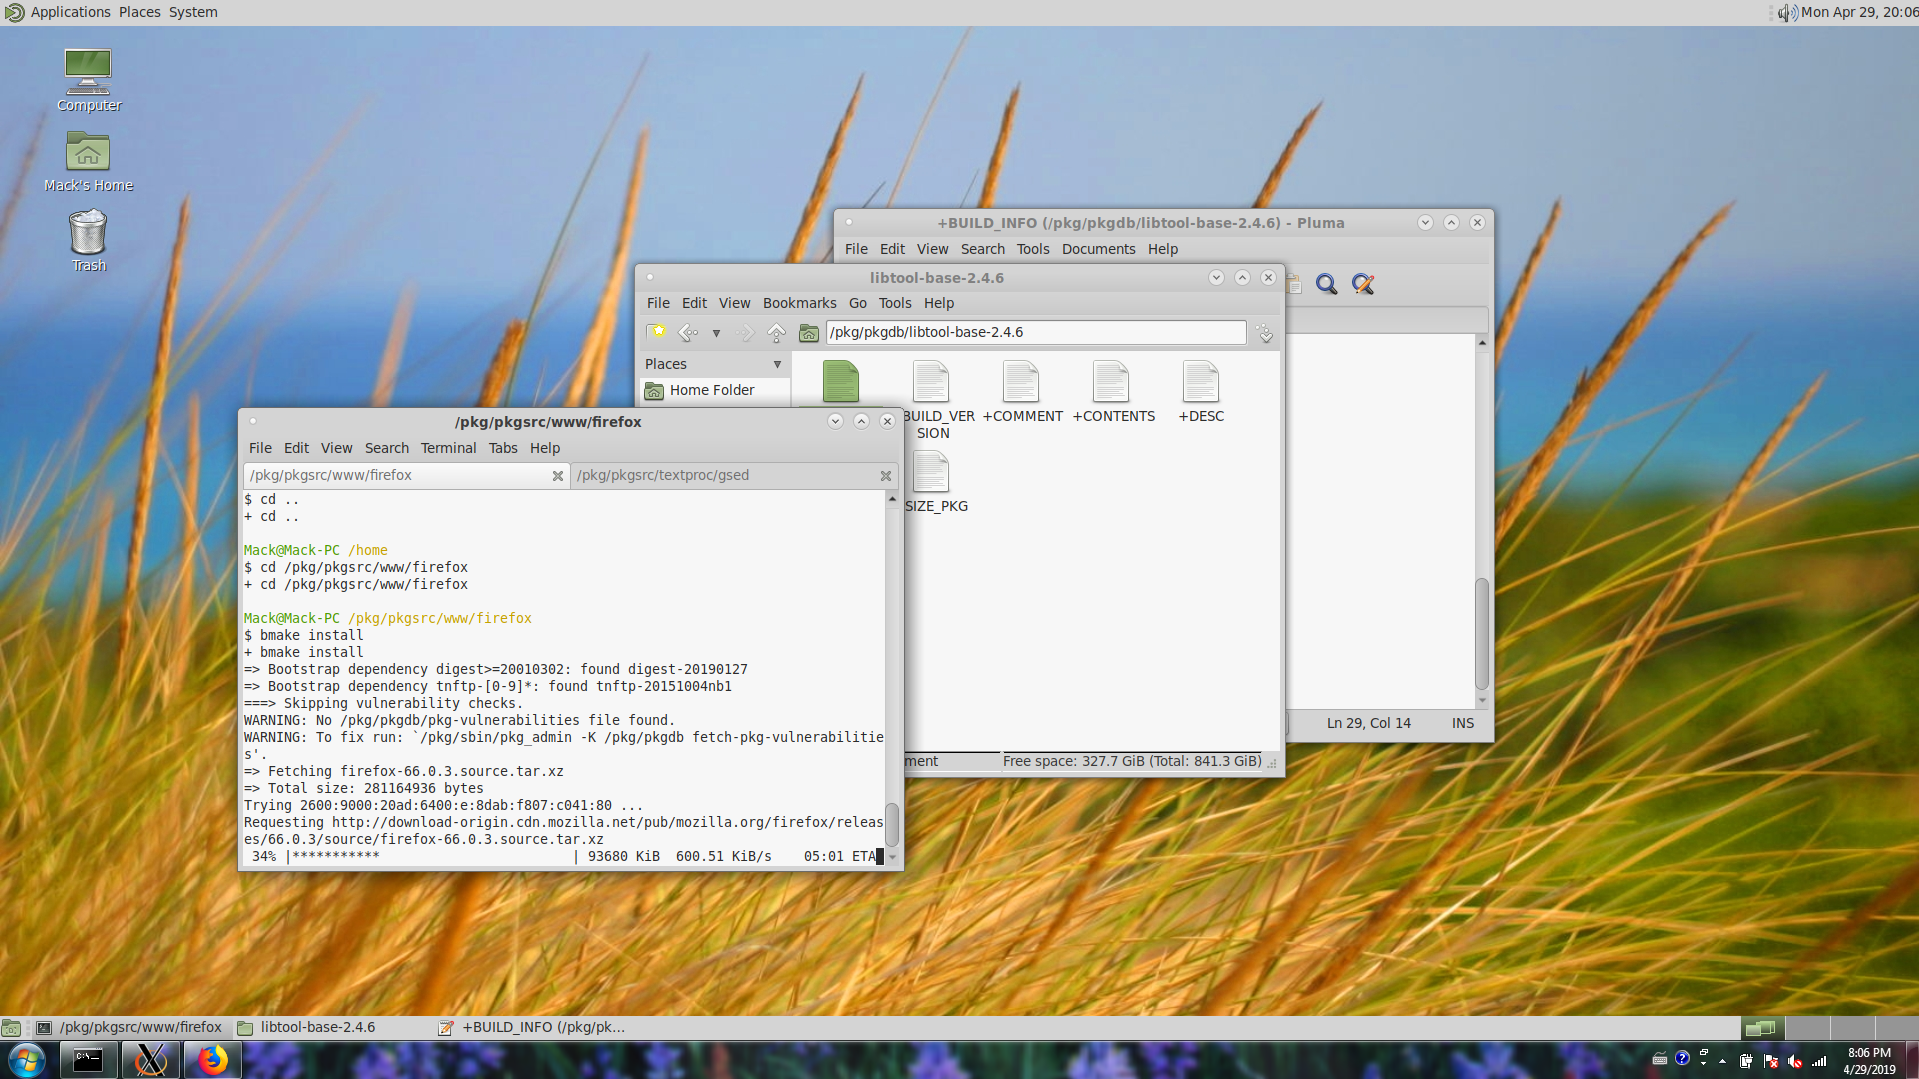Open the terminal launcher icon in taskbar
Image resolution: width=1919 pixels, height=1079 pixels.
click(x=87, y=1059)
